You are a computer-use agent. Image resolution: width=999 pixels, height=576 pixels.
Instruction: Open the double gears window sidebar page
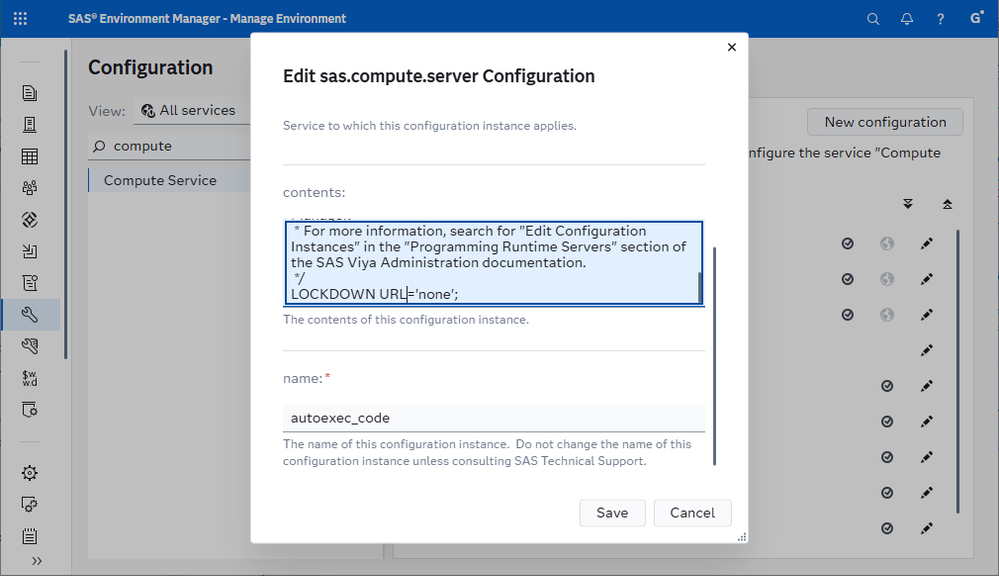(29, 505)
